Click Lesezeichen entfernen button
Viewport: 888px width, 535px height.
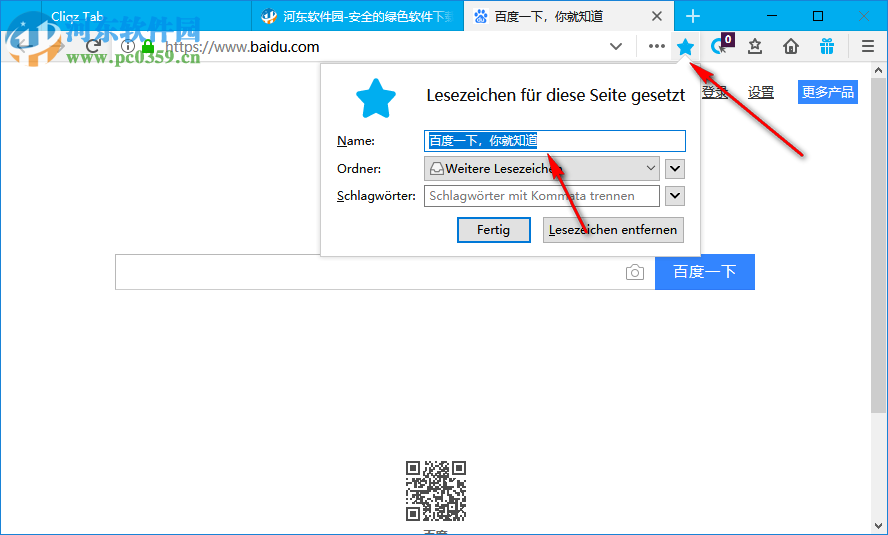point(613,230)
